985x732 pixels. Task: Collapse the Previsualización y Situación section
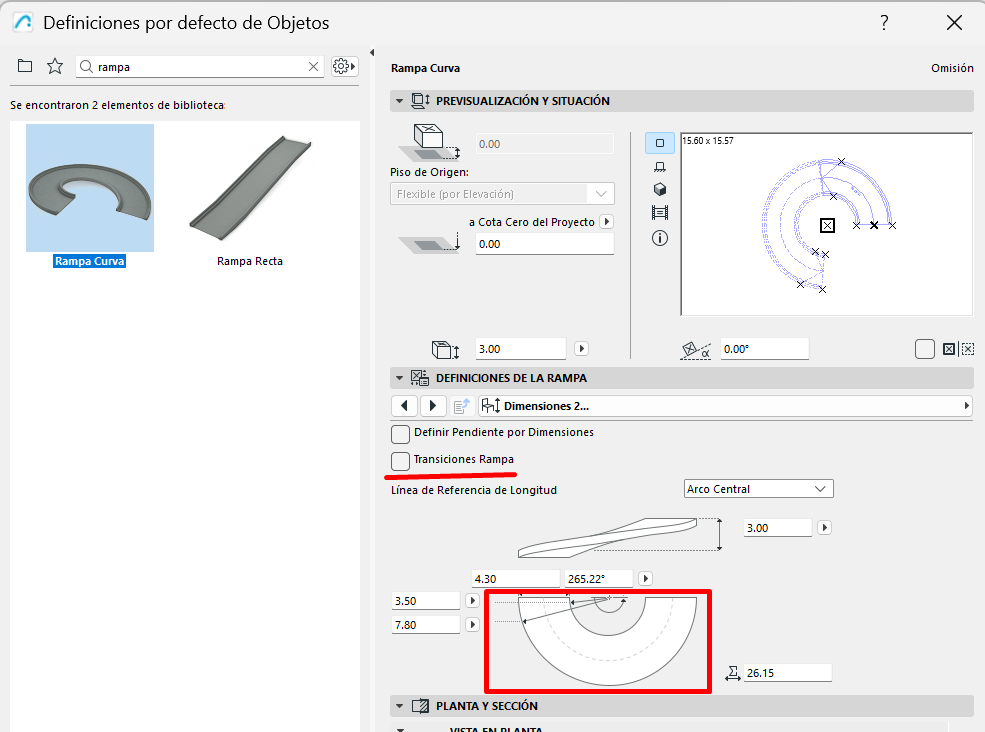[x=400, y=101]
